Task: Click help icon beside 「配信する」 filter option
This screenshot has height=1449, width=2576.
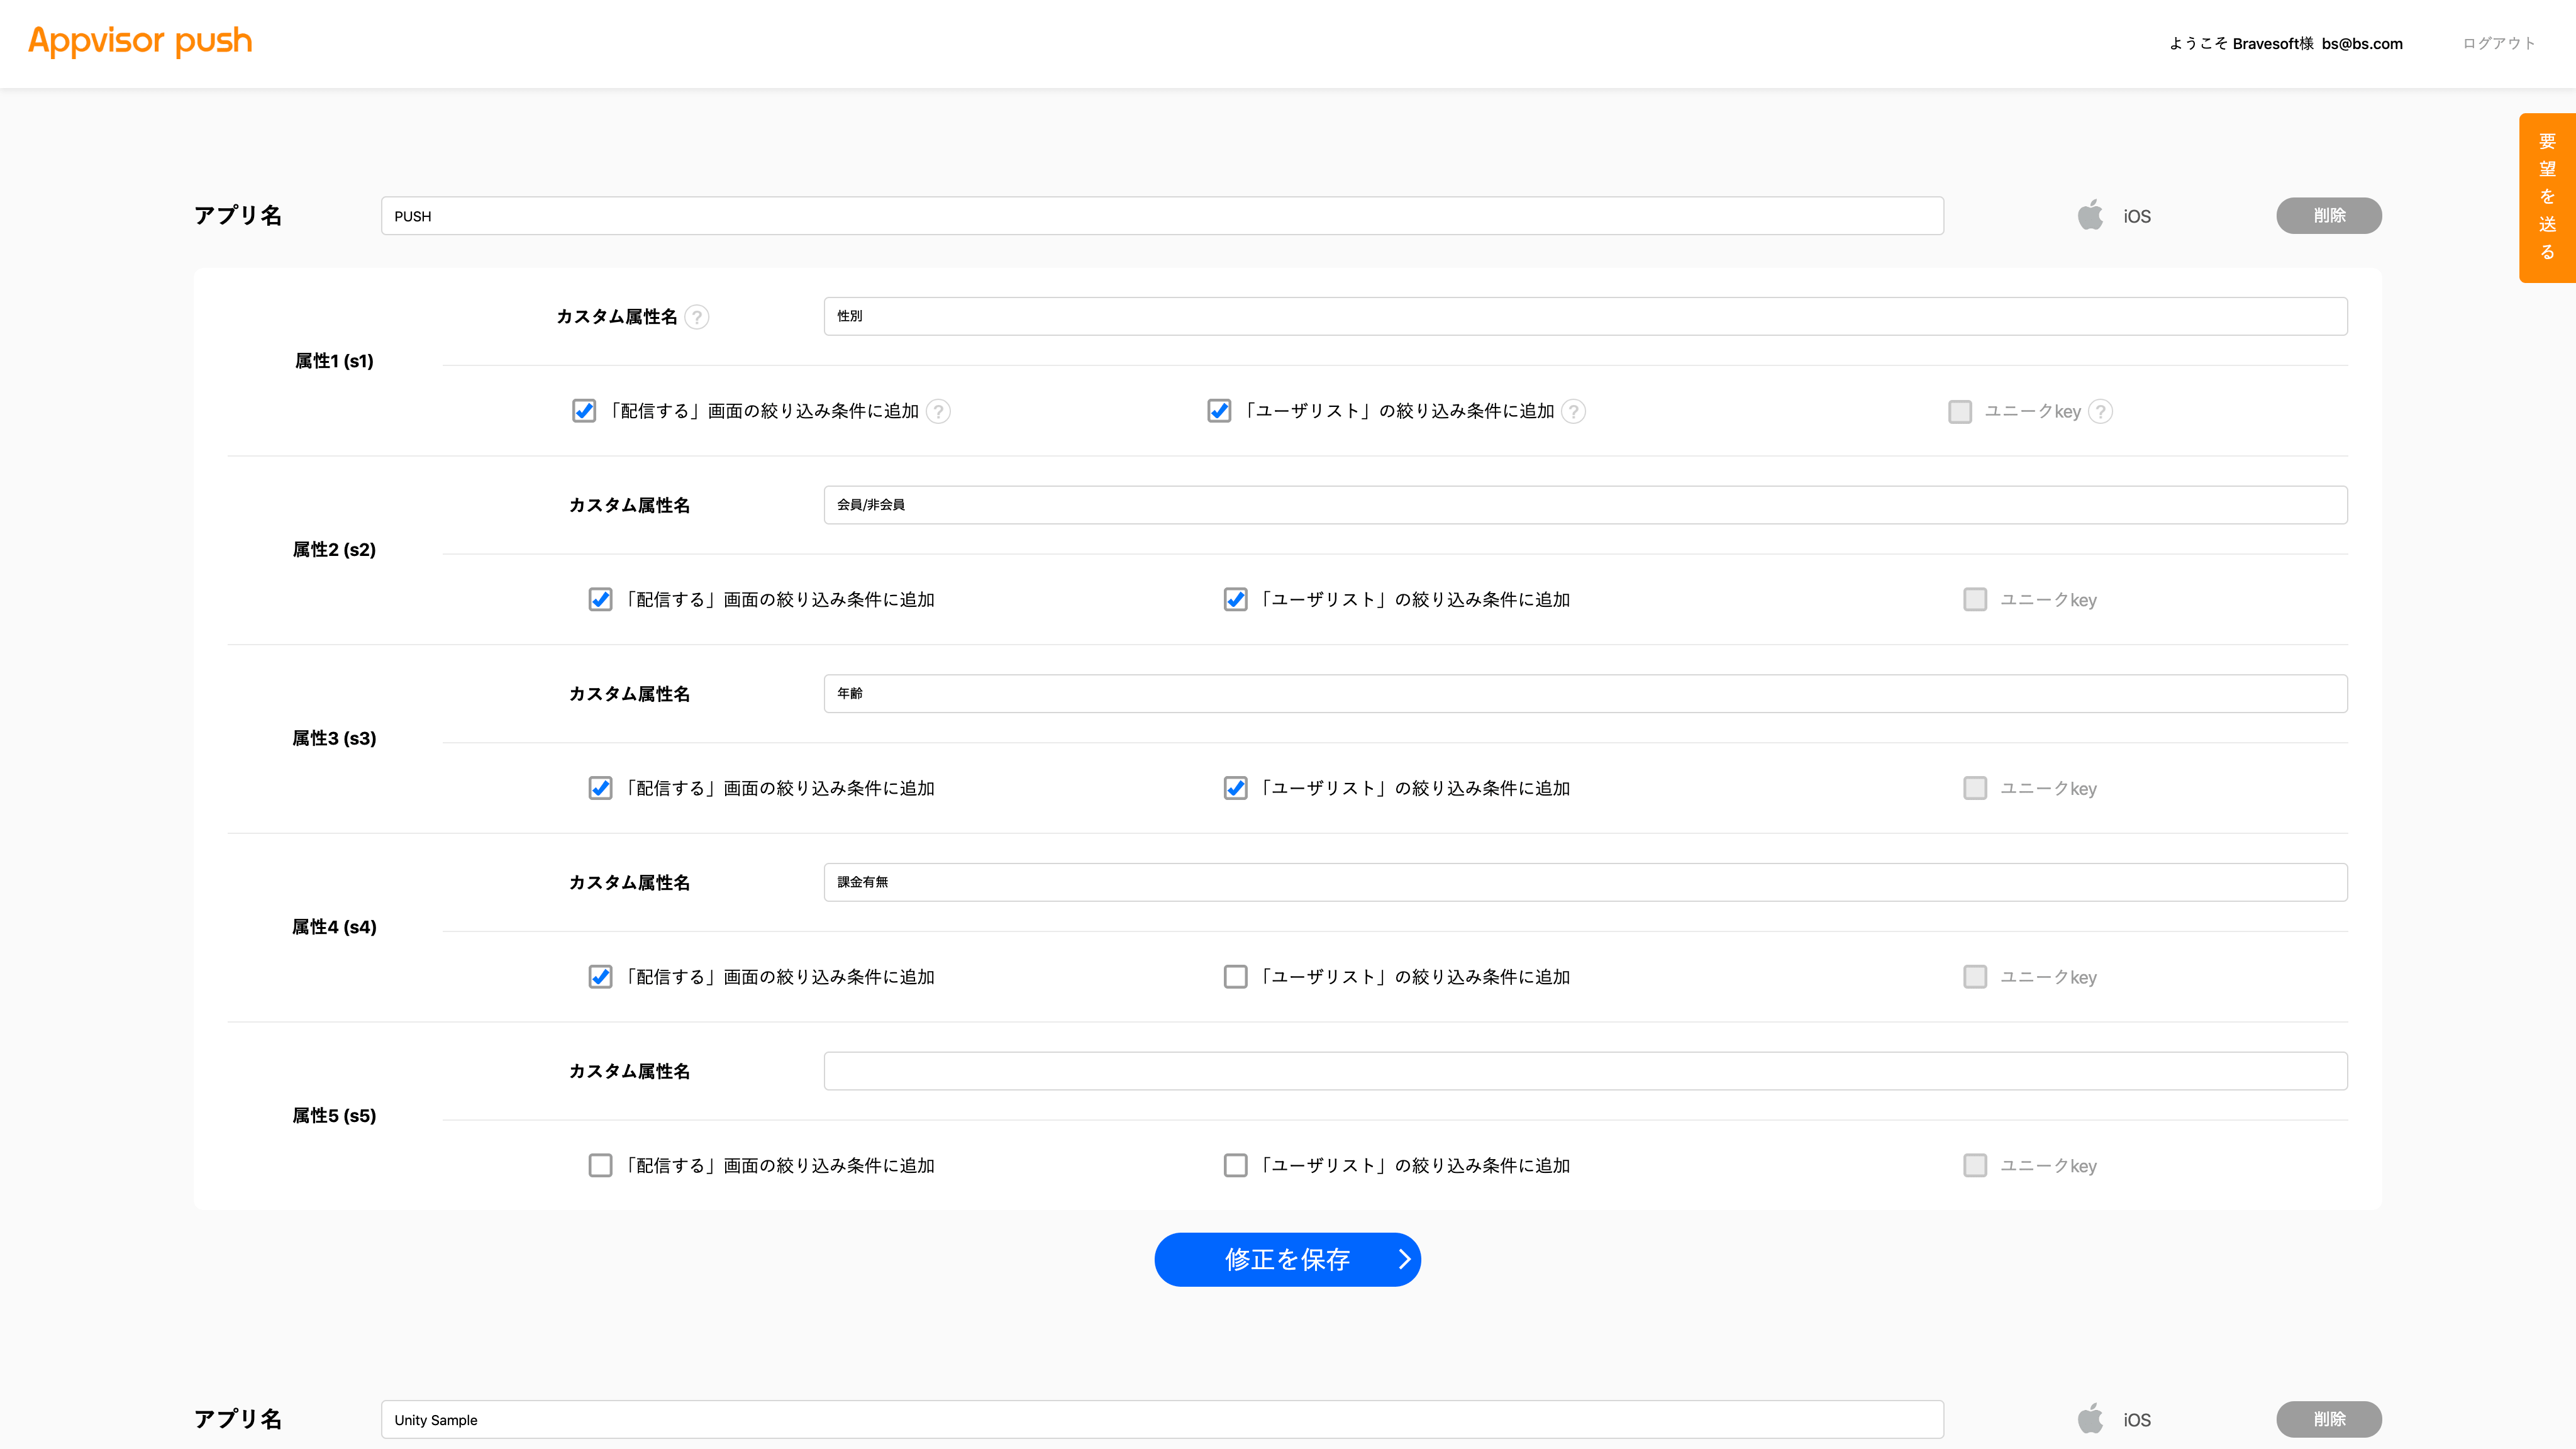Action: click(x=938, y=411)
